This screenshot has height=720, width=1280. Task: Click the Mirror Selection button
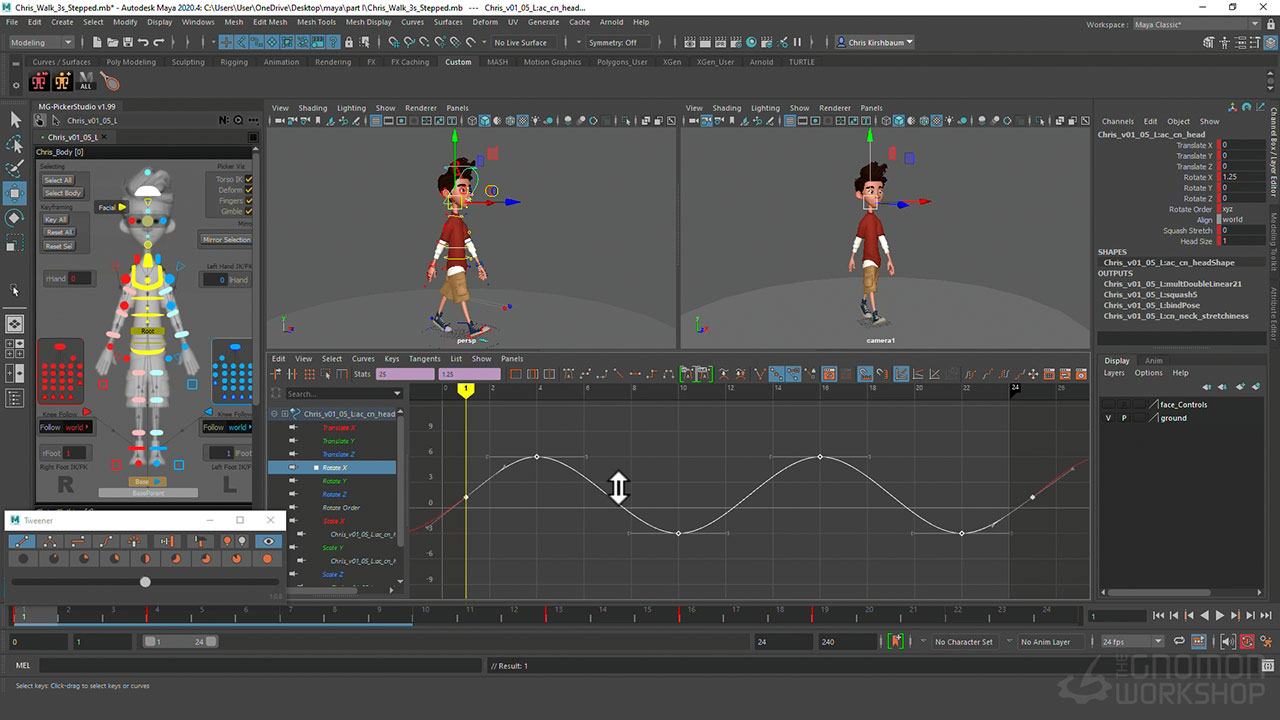click(227, 240)
